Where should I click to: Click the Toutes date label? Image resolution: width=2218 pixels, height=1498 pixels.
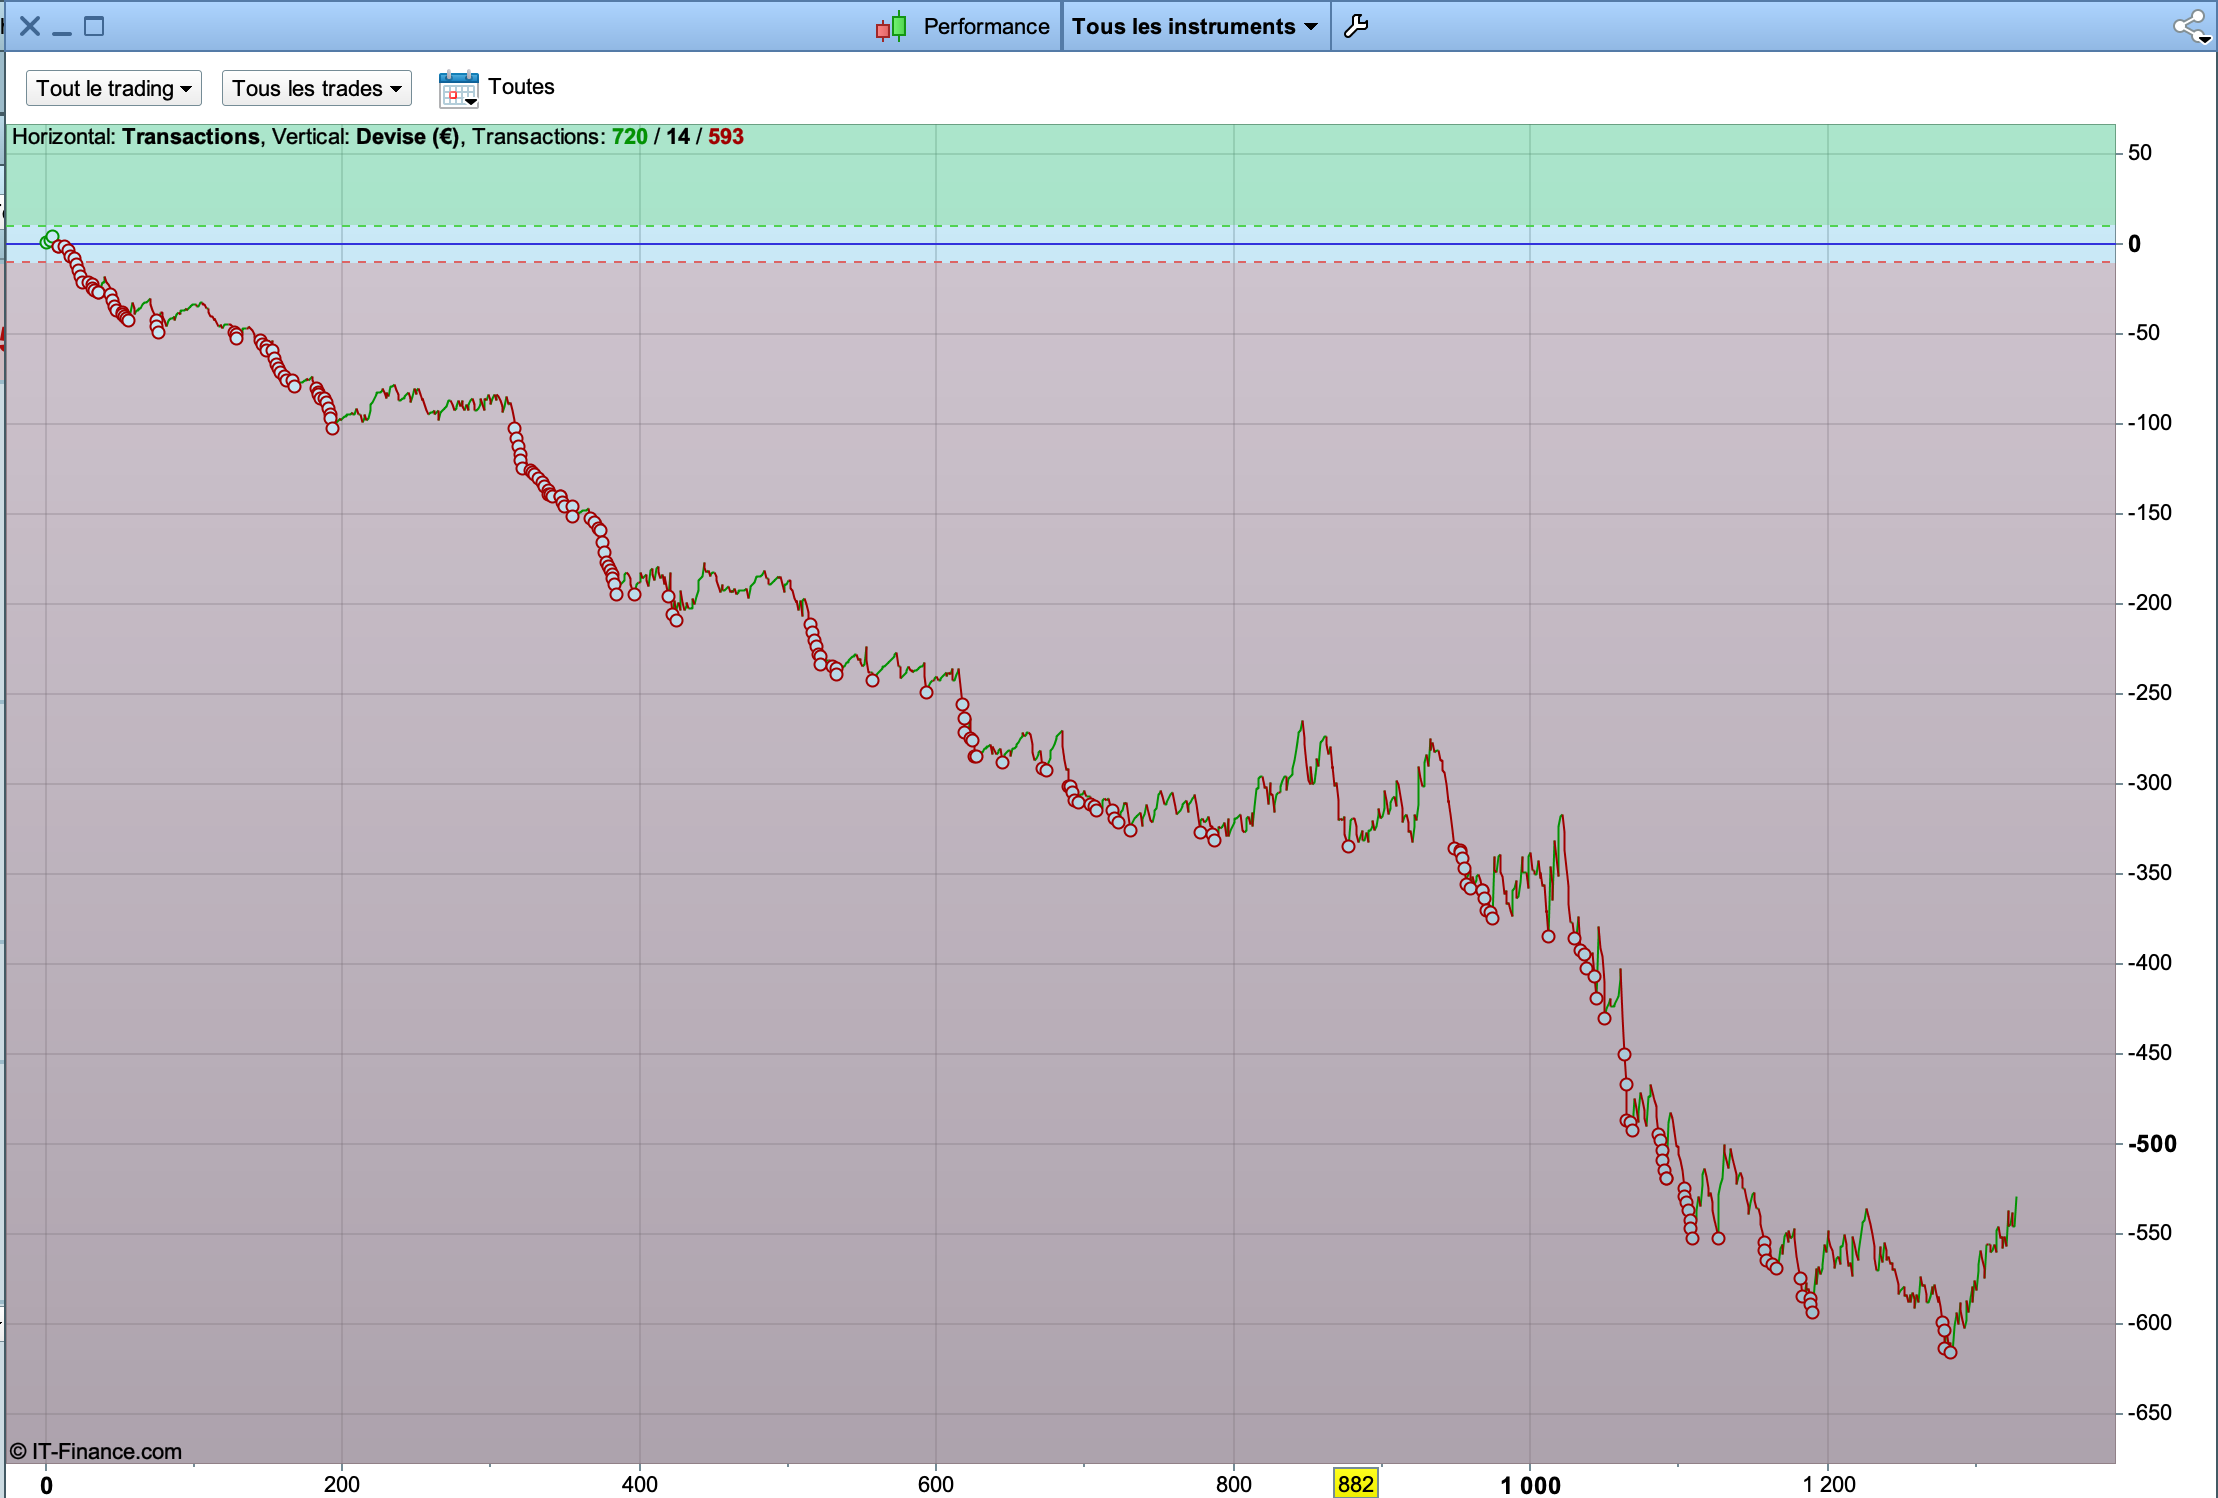521,87
